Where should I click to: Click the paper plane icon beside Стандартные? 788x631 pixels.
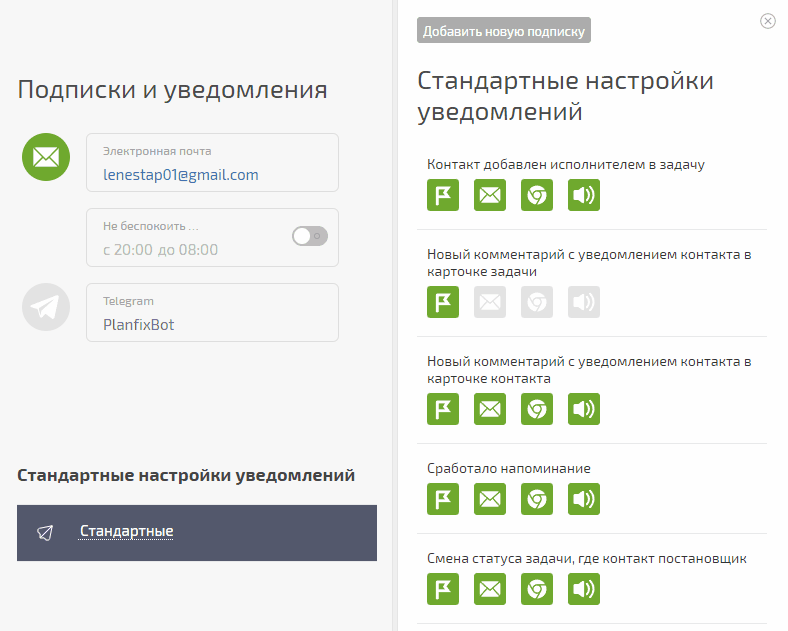tap(45, 533)
